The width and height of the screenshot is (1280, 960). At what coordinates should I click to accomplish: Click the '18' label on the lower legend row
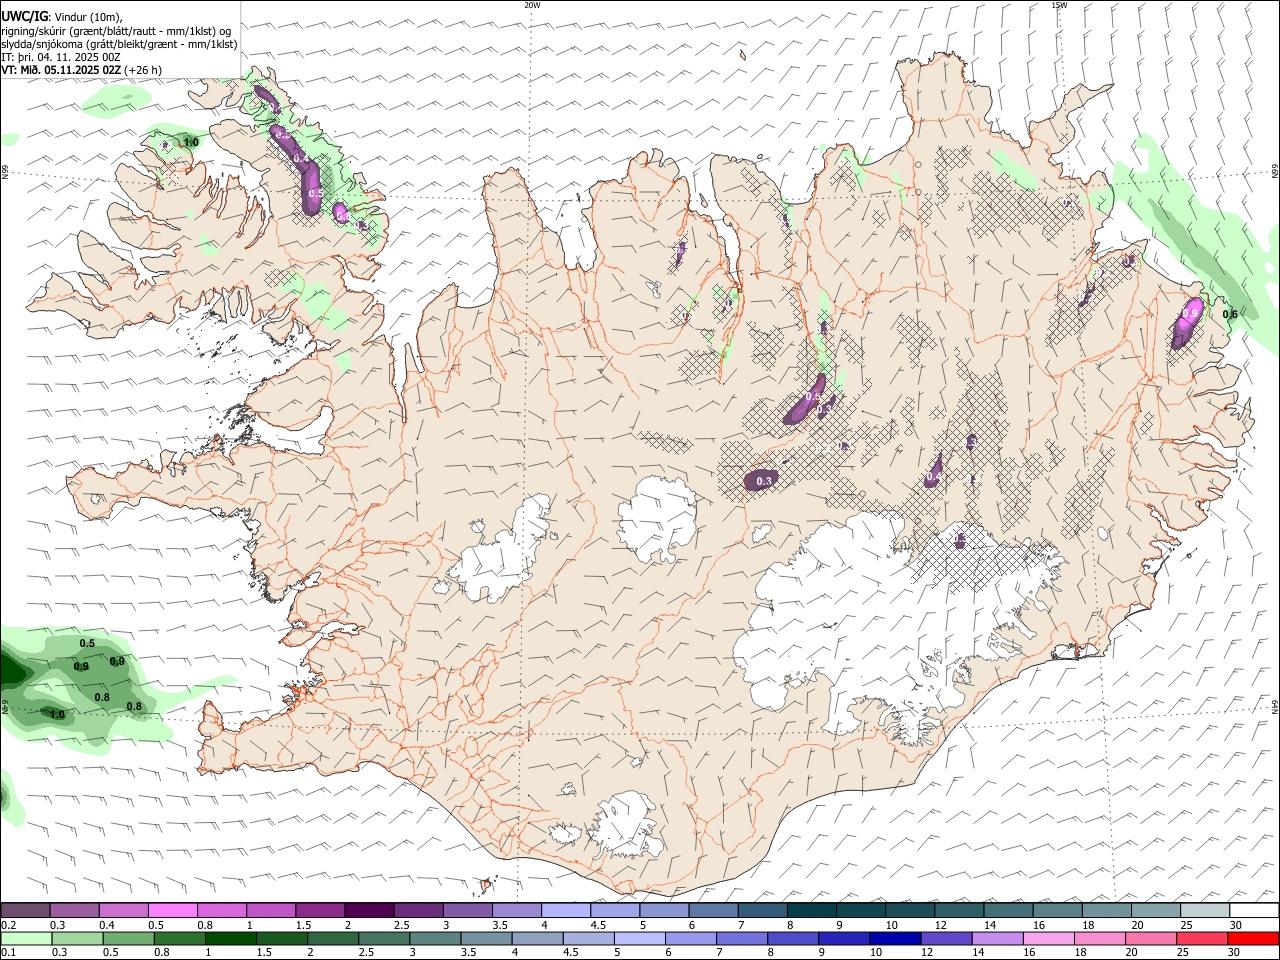[1080, 953]
